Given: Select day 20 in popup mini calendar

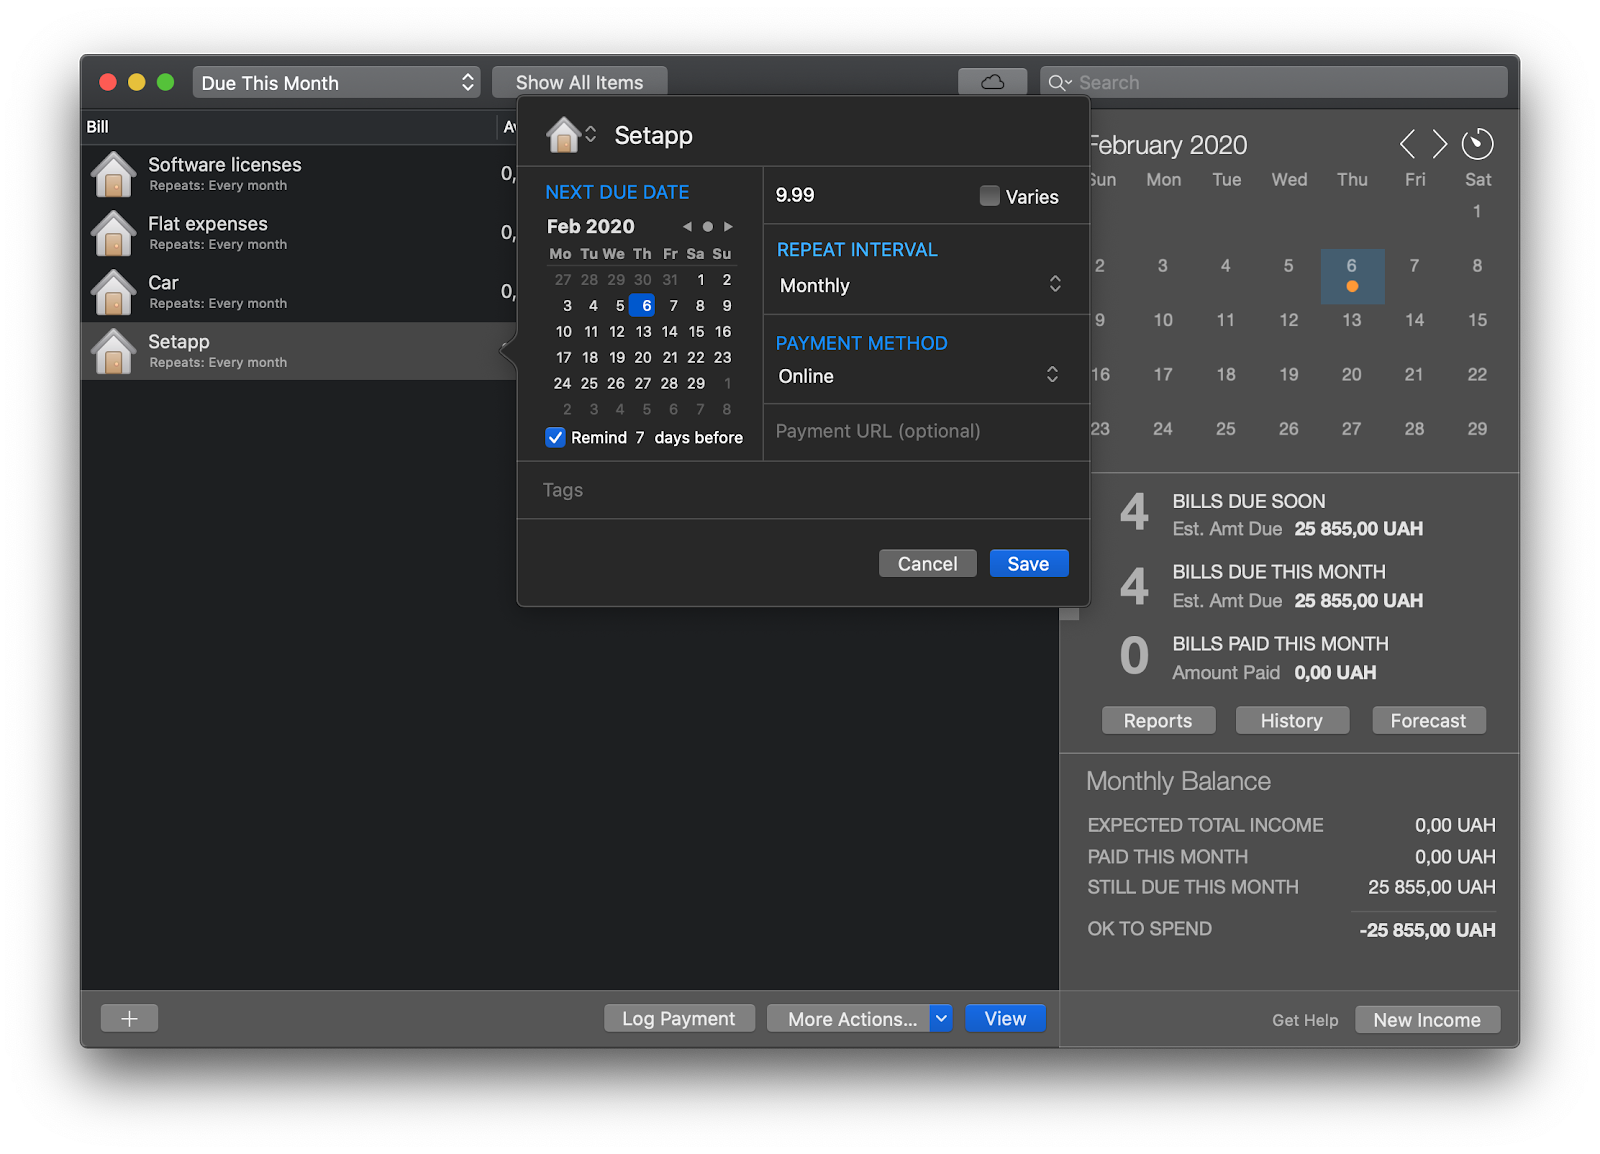Looking at the screenshot, I should (643, 357).
